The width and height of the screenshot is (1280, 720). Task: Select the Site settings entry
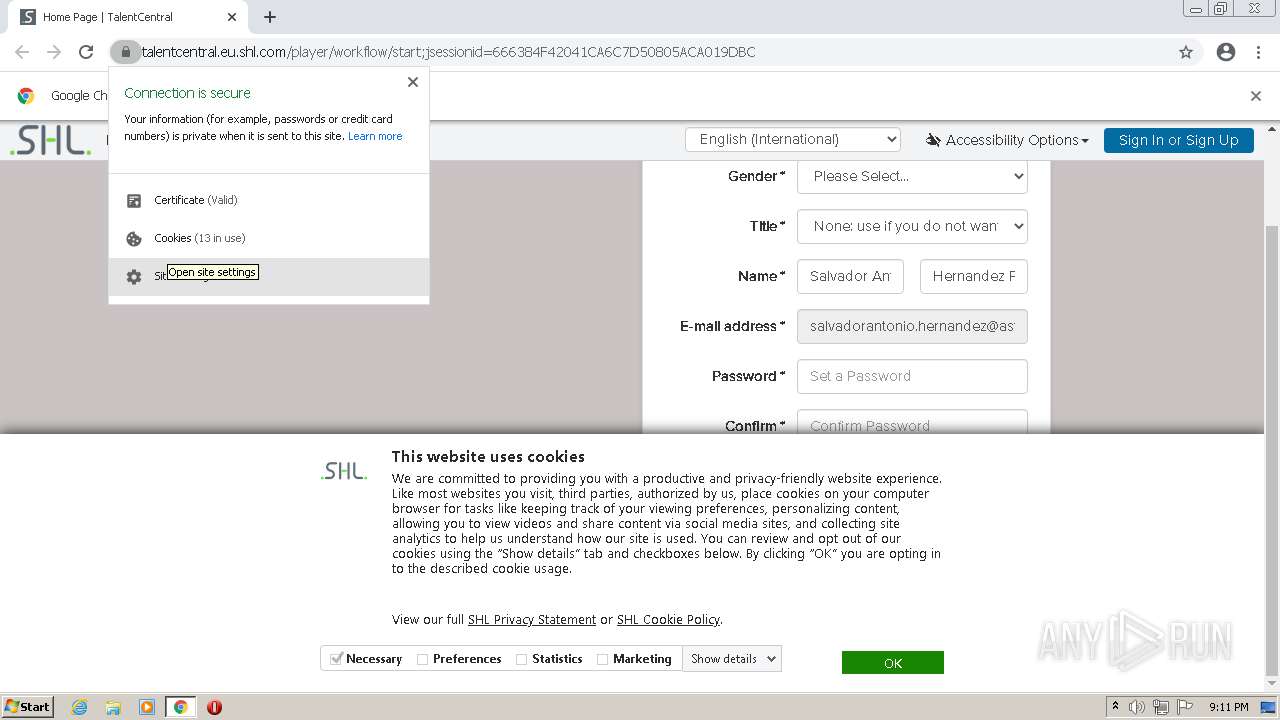269,277
